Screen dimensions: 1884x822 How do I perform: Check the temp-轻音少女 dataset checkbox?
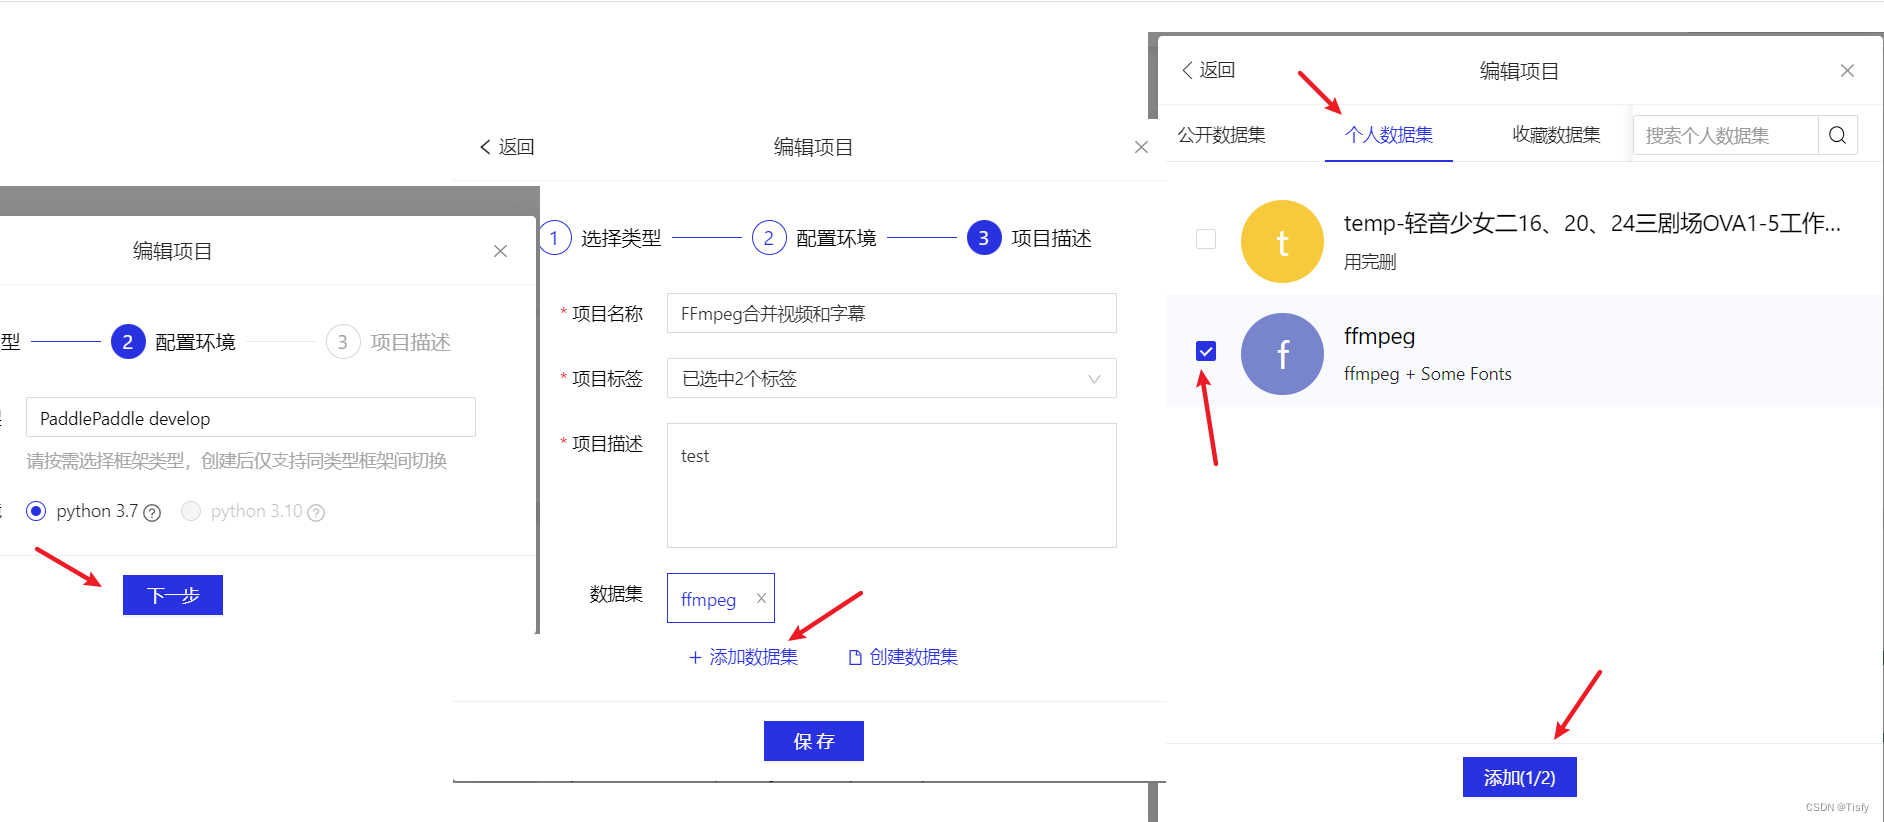(1206, 239)
